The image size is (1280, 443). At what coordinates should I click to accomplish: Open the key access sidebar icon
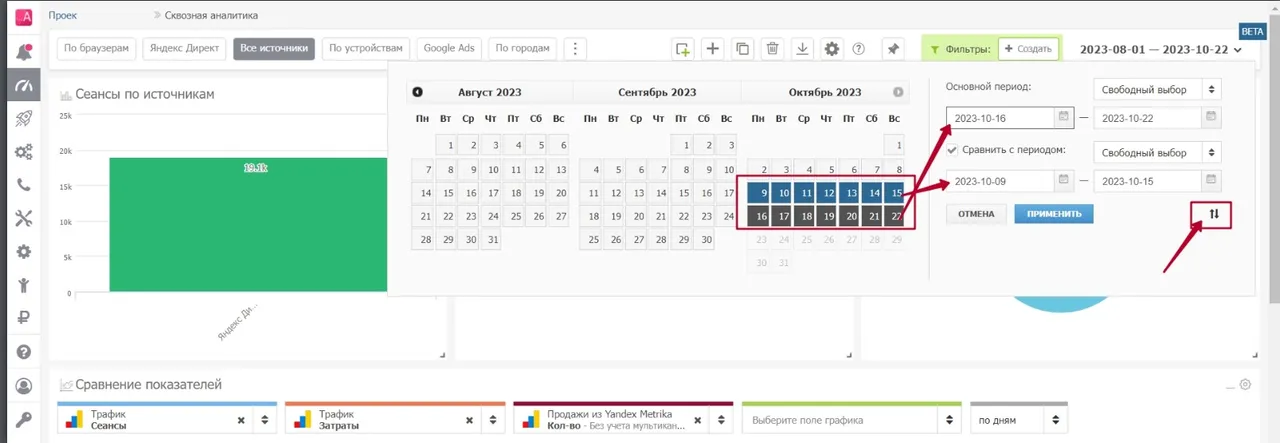[x=23, y=419]
